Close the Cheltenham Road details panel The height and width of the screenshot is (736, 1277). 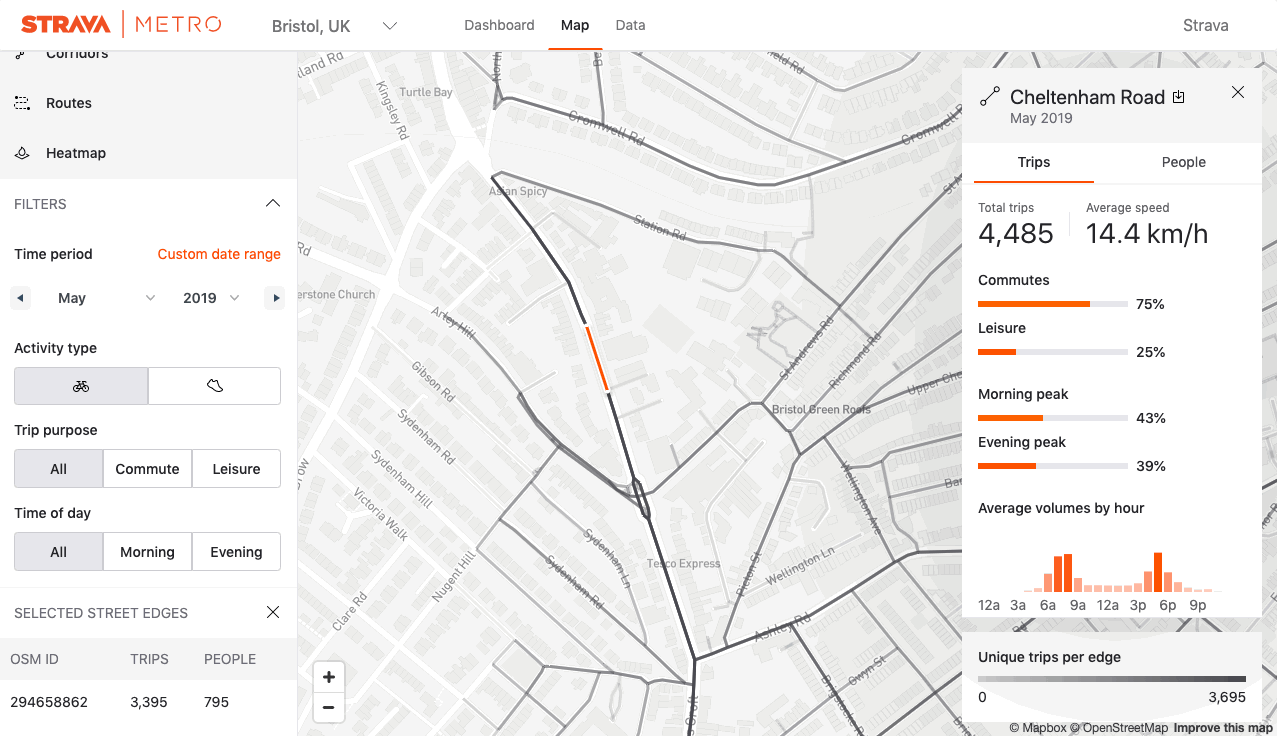pyautogui.click(x=1238, y=92)
